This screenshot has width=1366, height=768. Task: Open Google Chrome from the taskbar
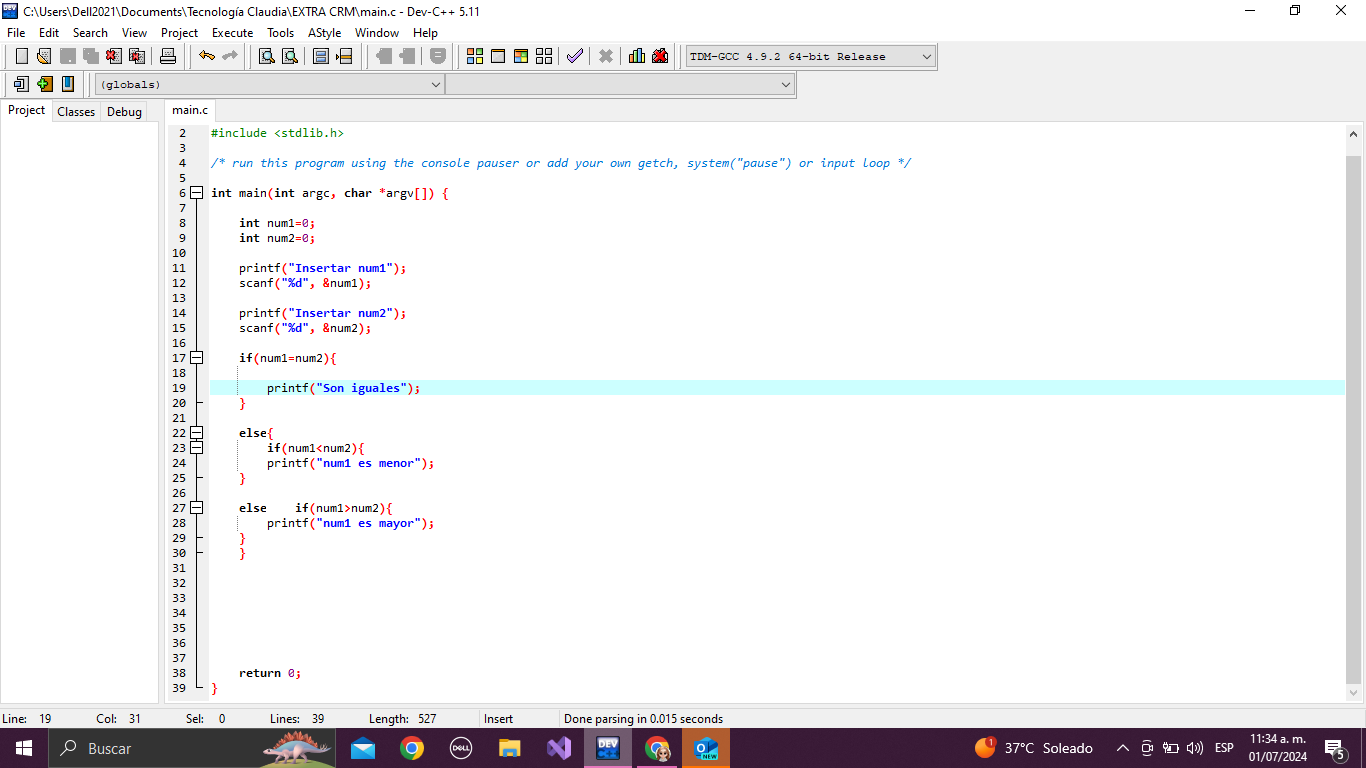[411, 748]
